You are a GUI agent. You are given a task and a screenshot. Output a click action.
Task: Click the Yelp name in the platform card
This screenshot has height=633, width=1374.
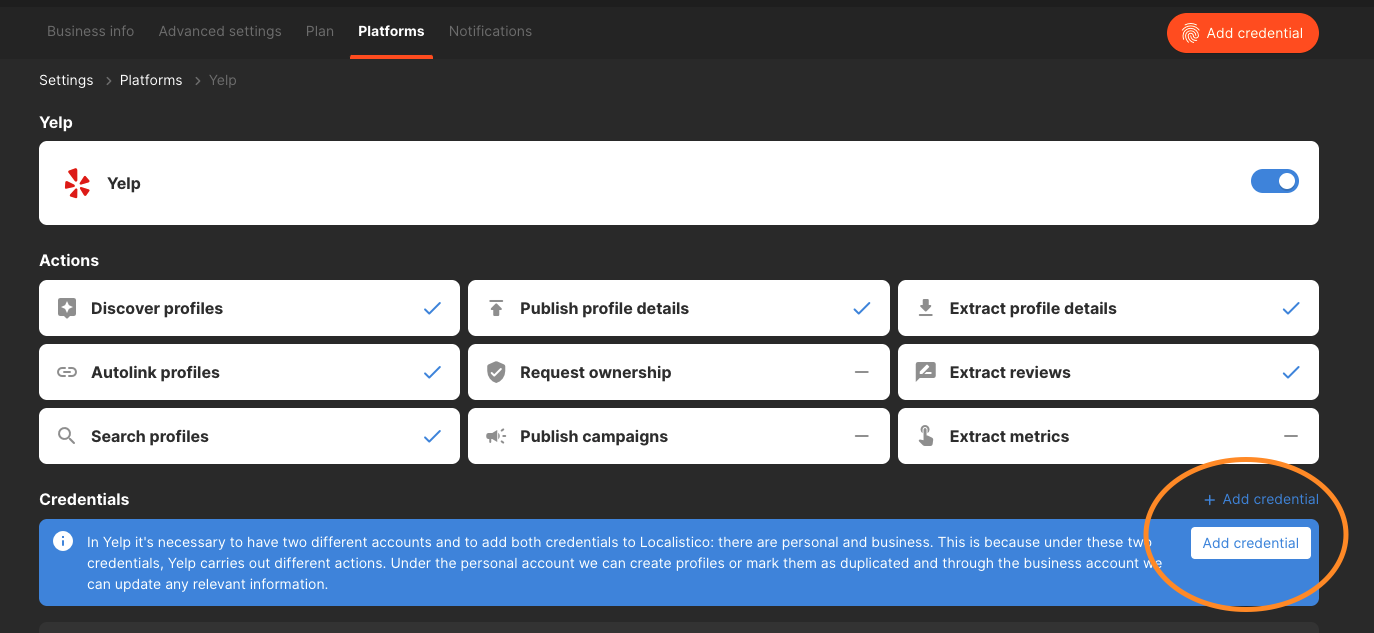click(x=124, y=183)
